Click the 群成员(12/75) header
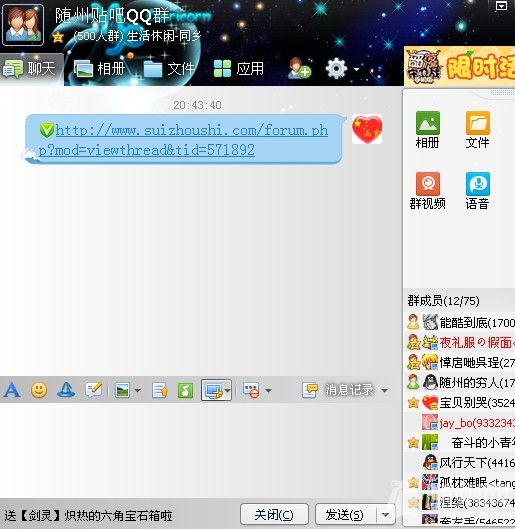Image resolution: width=515 pixels, height=529 pixels. [443, 301]
